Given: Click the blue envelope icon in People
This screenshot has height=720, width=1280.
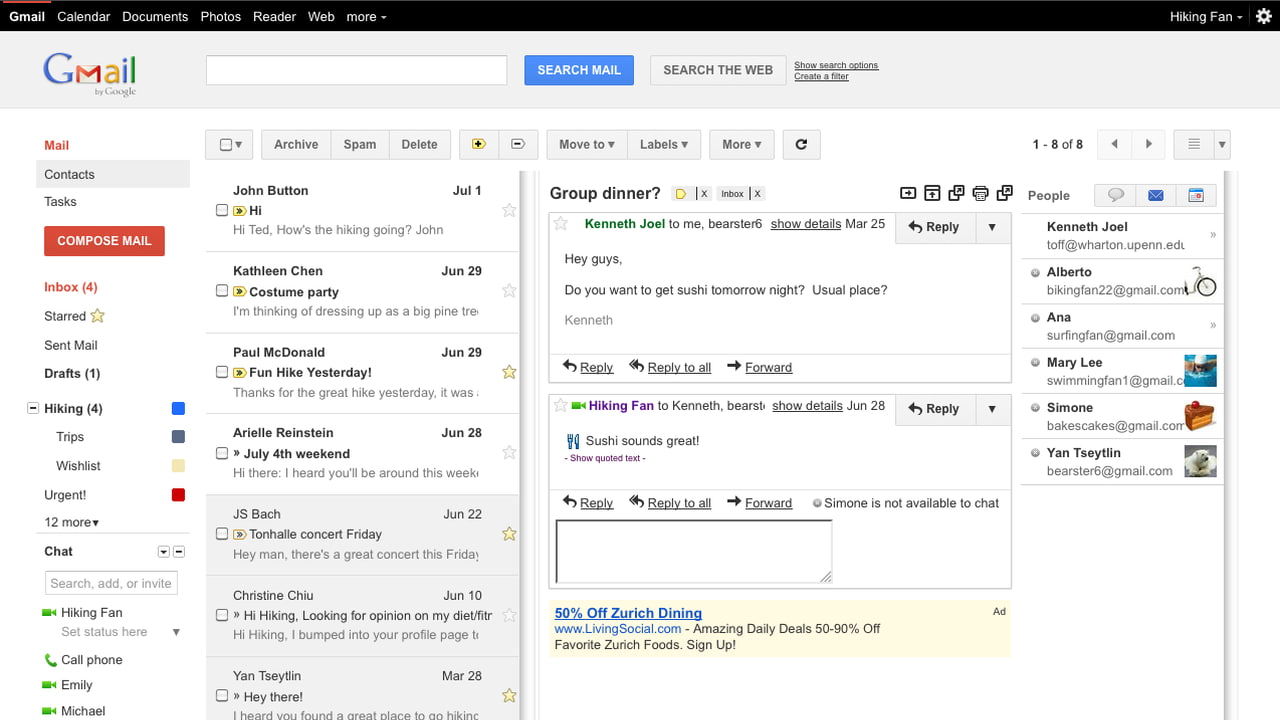Looking at the screenshot, I should (x=1156, y=195).
